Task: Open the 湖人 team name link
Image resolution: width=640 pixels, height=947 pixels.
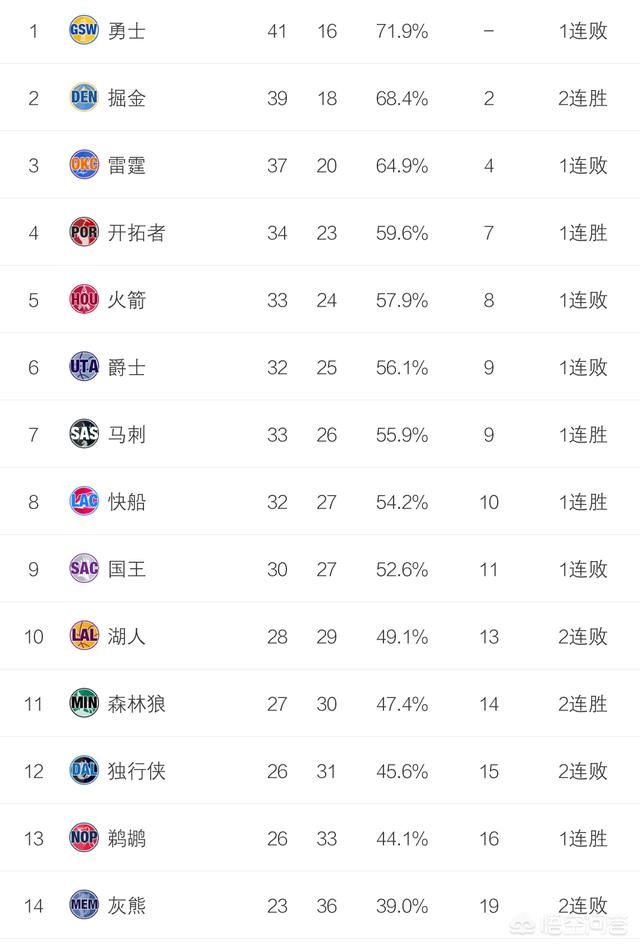Action: click(127, 637)
